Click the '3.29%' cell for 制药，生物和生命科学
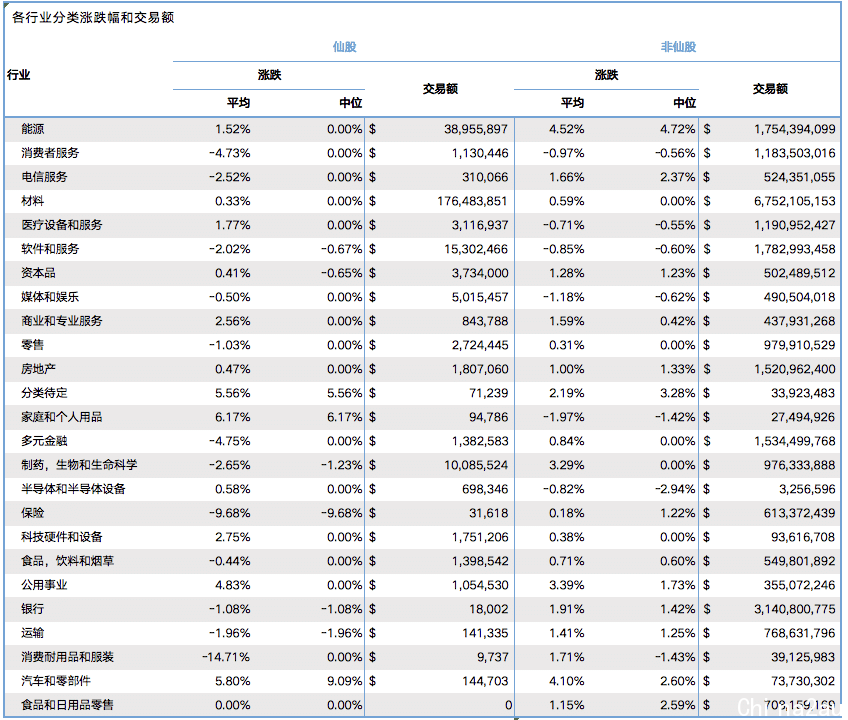 tap(566, 465)
